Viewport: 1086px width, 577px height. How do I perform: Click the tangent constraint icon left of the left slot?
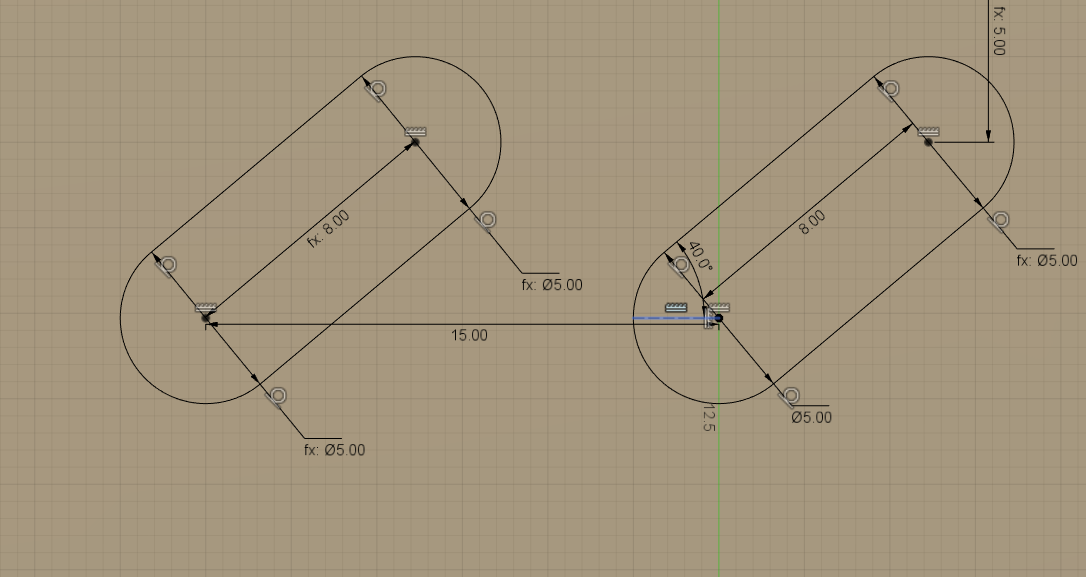click(x=168, y=263)
